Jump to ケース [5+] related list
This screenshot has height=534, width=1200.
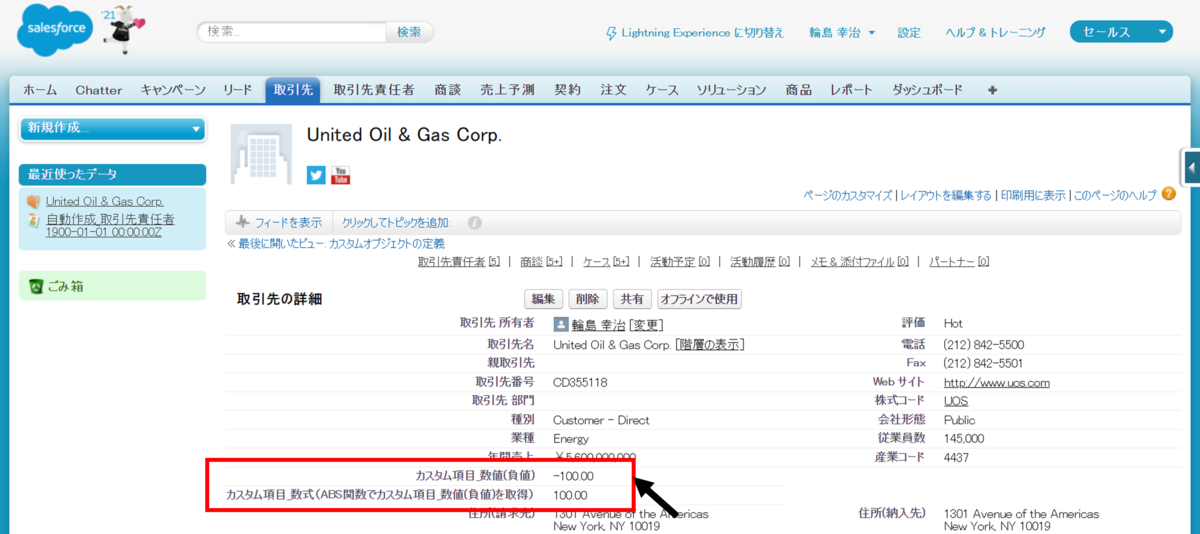point(606,262)
